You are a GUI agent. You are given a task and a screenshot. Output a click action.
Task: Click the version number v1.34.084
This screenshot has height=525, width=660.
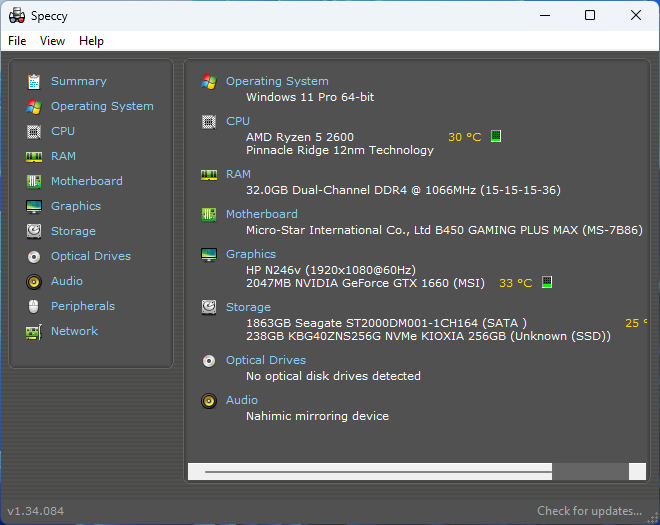[x=36, y=511]
